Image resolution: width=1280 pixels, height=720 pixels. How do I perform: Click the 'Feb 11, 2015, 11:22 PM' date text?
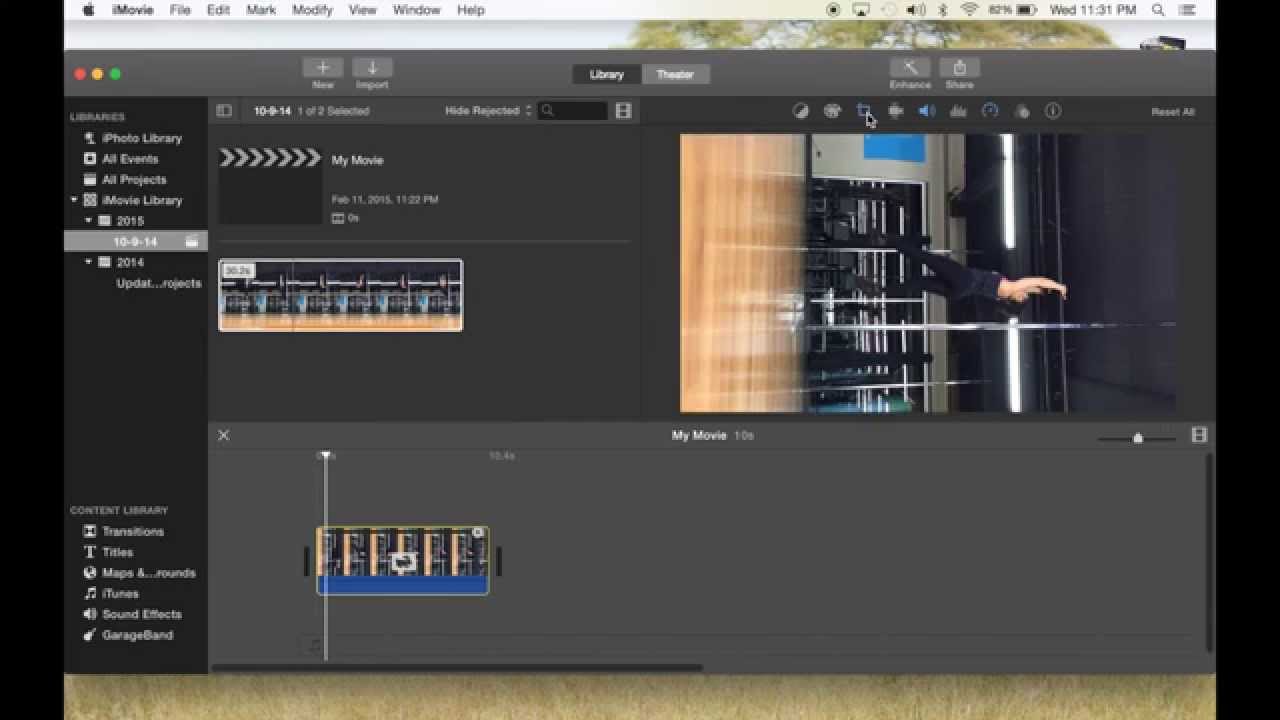385,199
